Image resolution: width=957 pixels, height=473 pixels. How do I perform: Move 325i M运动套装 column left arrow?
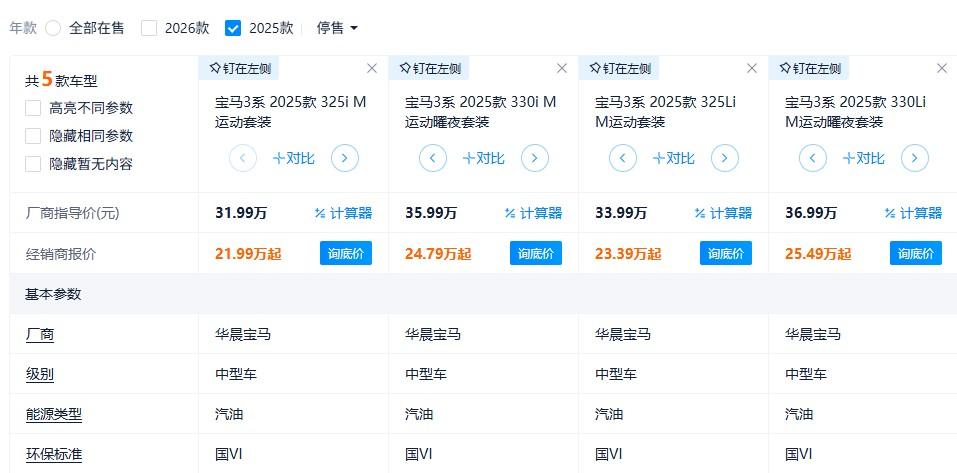[243, 159]
